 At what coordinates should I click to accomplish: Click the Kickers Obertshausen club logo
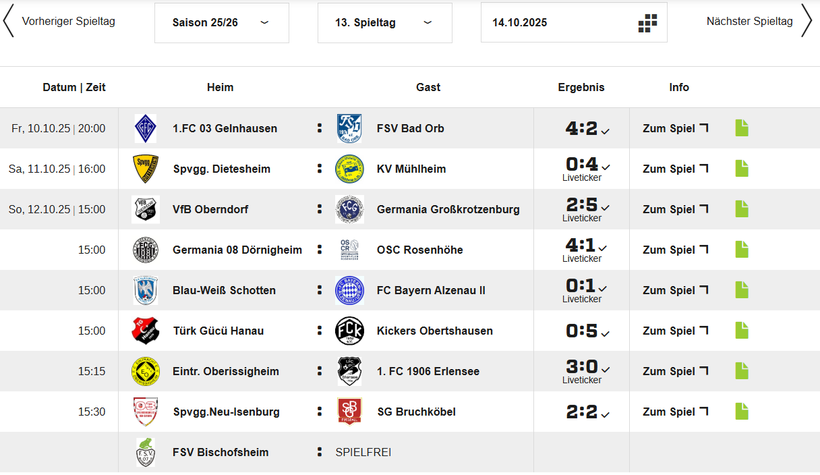tap(349, 331)
